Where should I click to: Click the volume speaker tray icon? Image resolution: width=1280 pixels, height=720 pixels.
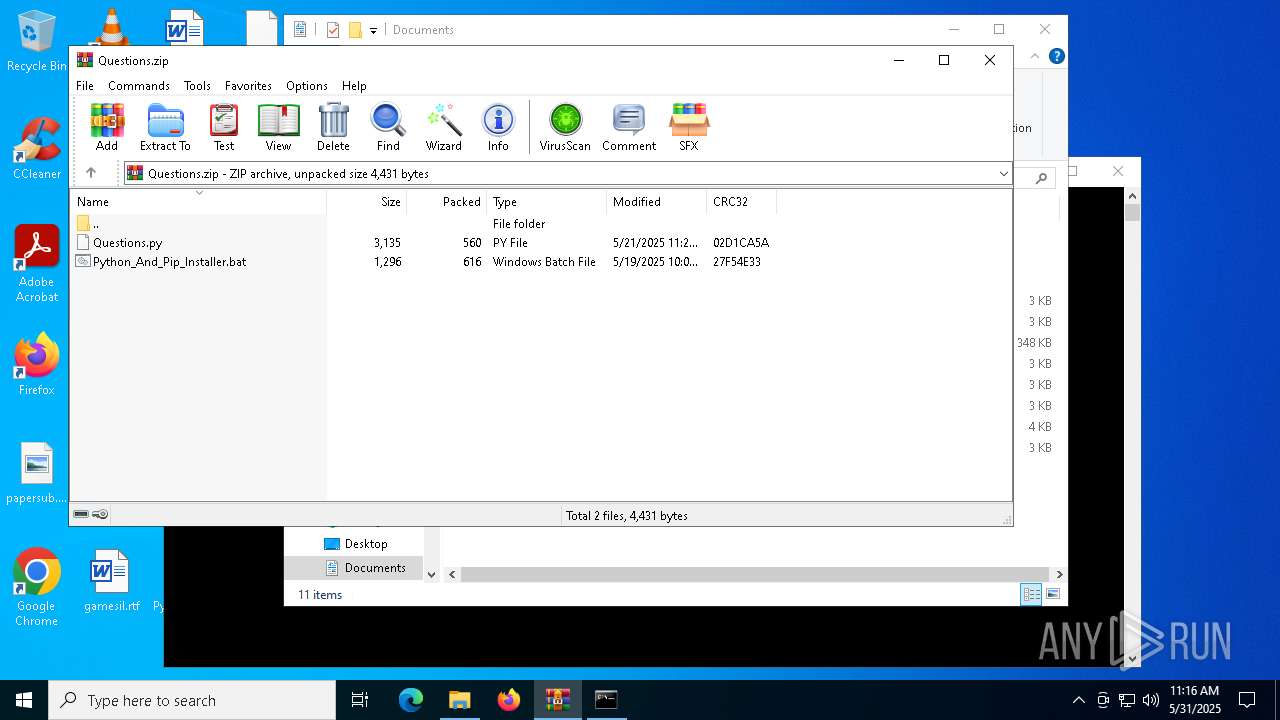point(1151,700)
